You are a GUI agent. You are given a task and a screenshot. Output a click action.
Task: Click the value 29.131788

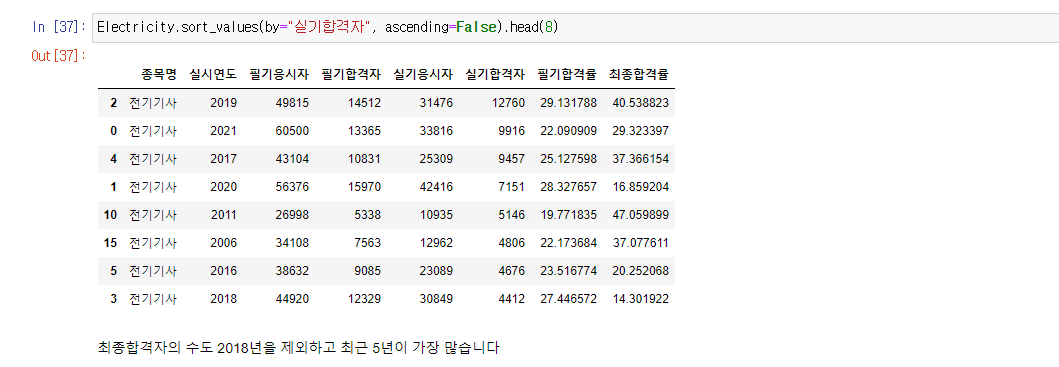tap(569, 103)
